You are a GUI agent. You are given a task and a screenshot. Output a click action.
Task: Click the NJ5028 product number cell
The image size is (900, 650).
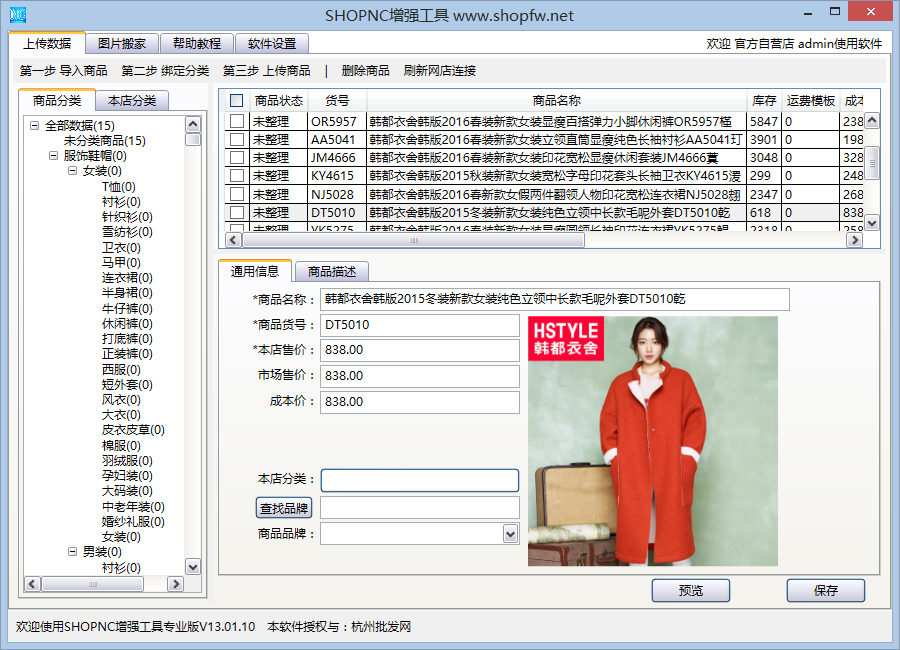pos(337,195)
